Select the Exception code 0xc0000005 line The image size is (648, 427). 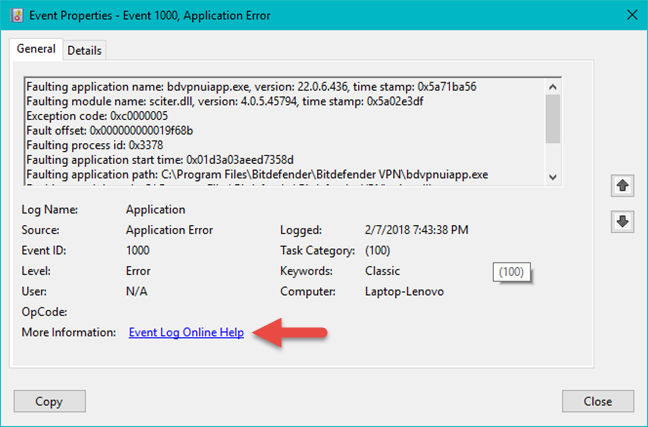97,116
